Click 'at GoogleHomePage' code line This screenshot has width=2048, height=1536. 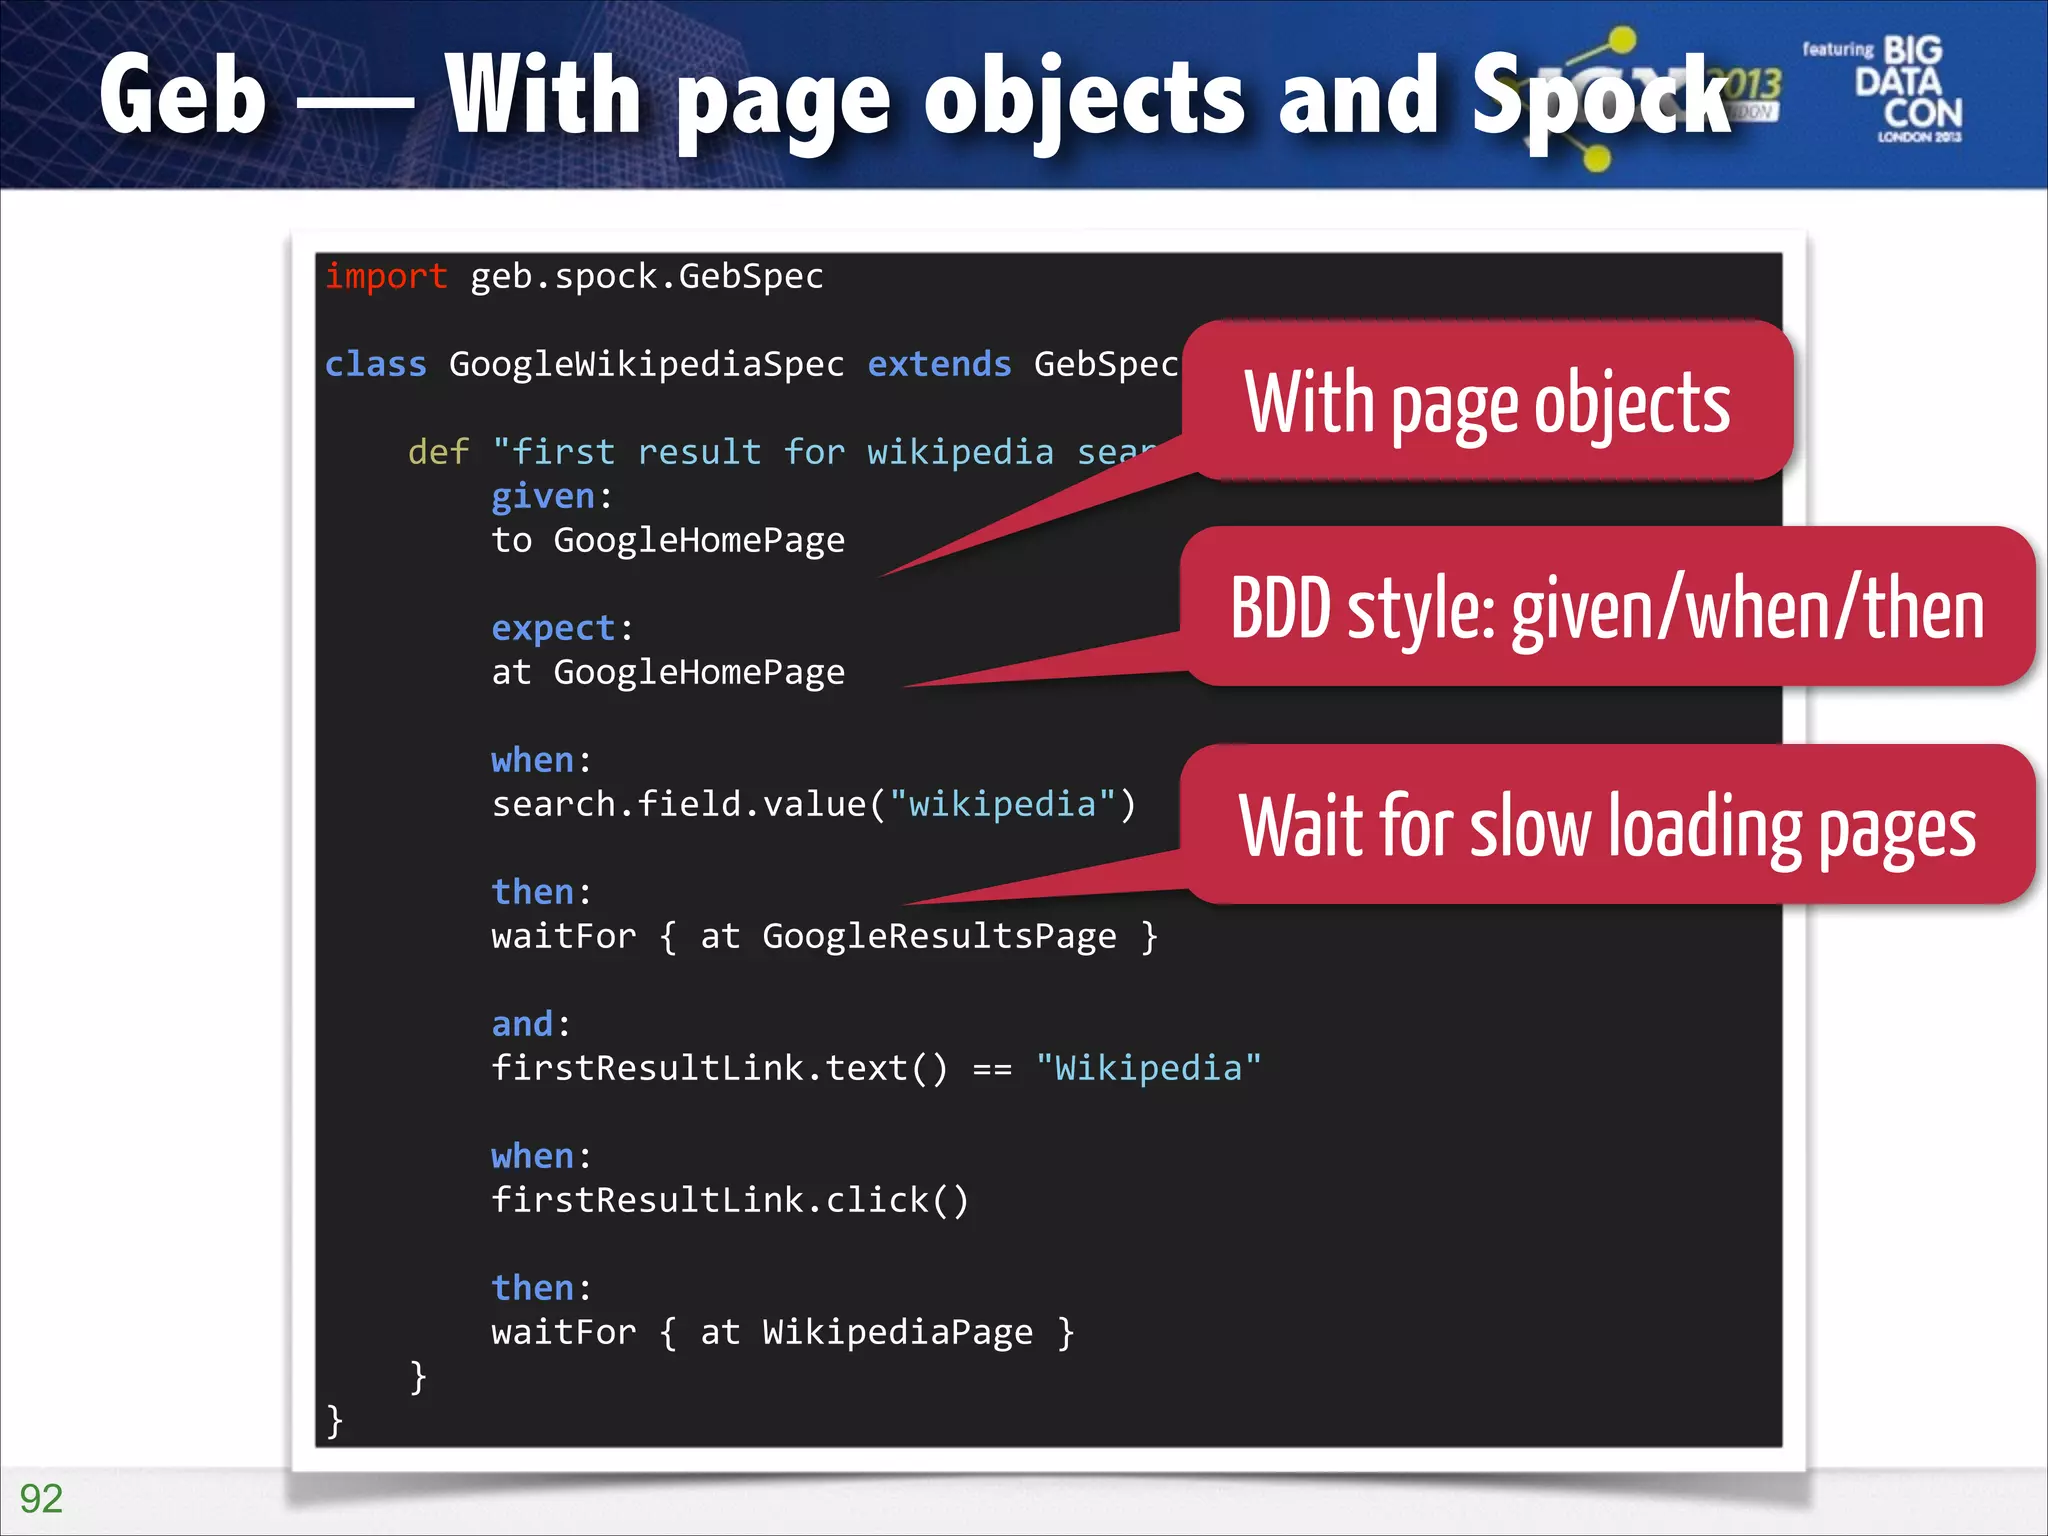click(x=668, y=673)
